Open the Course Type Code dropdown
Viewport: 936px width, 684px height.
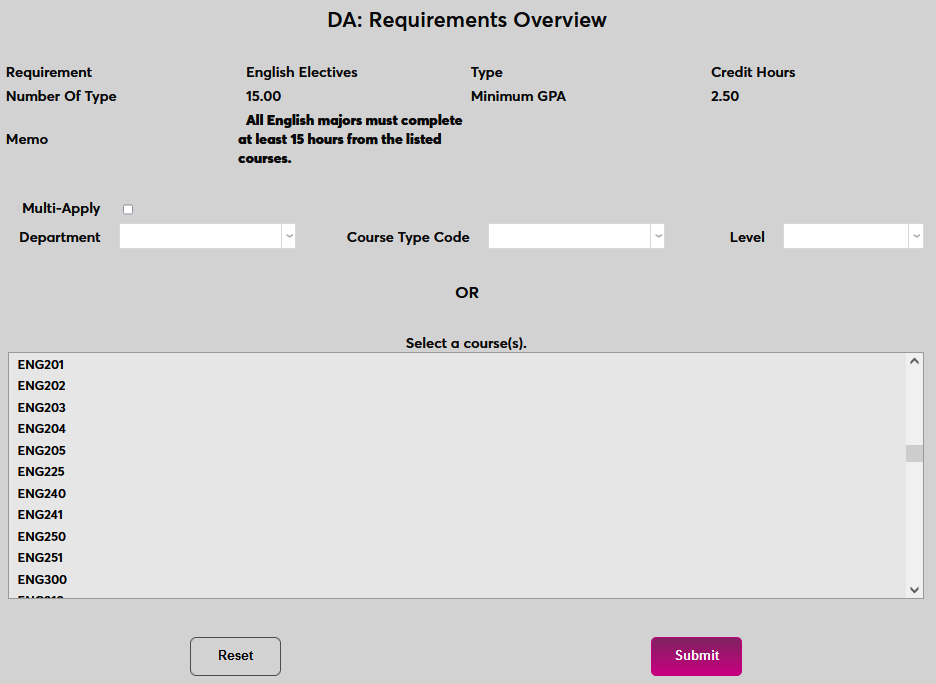pos(576,236)
